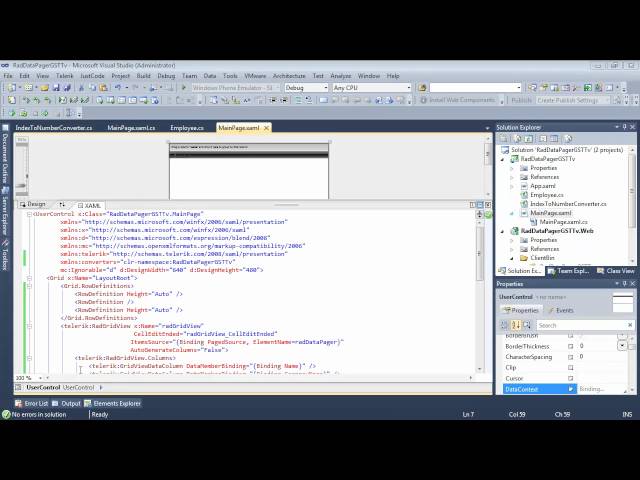Click the Categorized sort icon in Properties
The width and height of the screenshot is (640, 480).
(504, 325)
